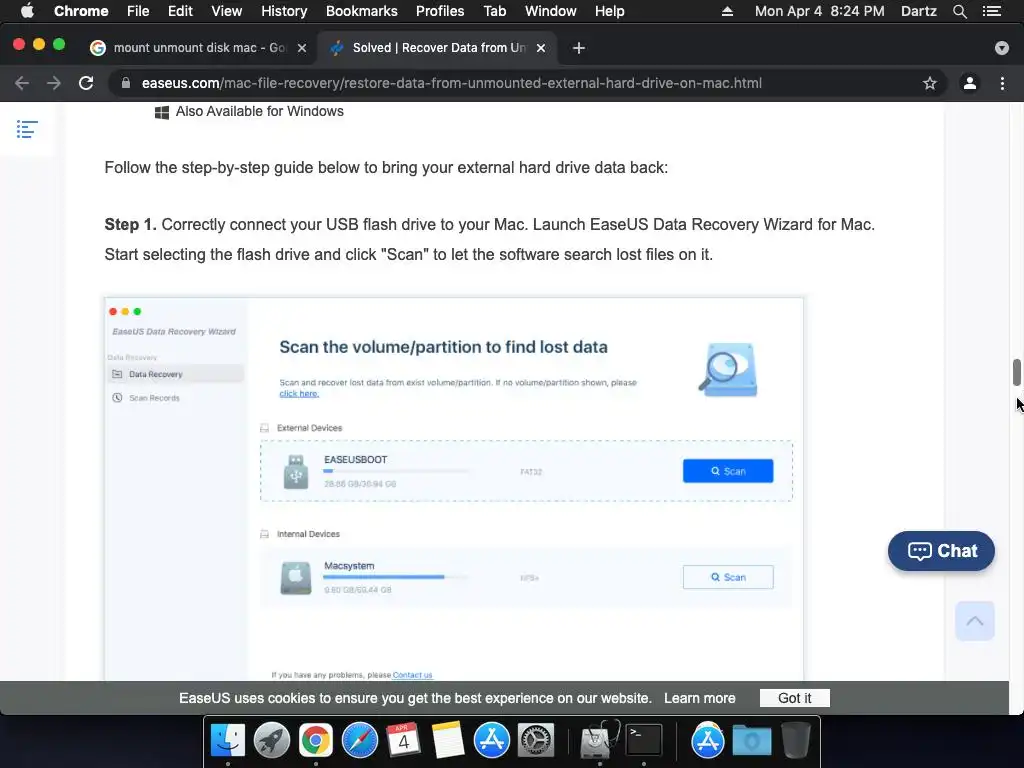Click the page vertical scrollbar thumb
1024x768 pixels.
1016,372
